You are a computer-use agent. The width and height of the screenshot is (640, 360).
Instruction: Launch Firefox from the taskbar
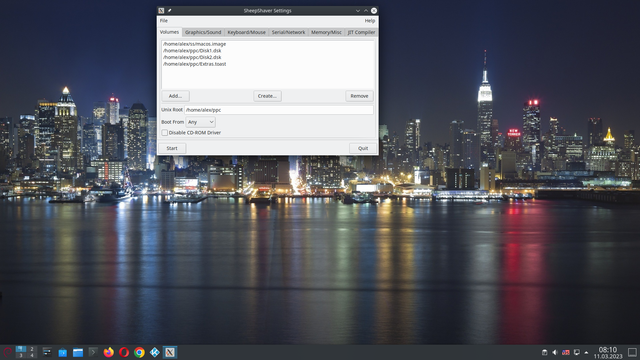[x=109, y=352]
